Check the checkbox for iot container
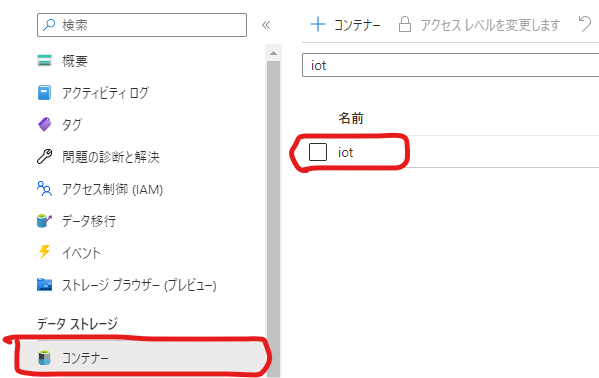Screen dimensions: 599x378 click(x=318, y=152)
